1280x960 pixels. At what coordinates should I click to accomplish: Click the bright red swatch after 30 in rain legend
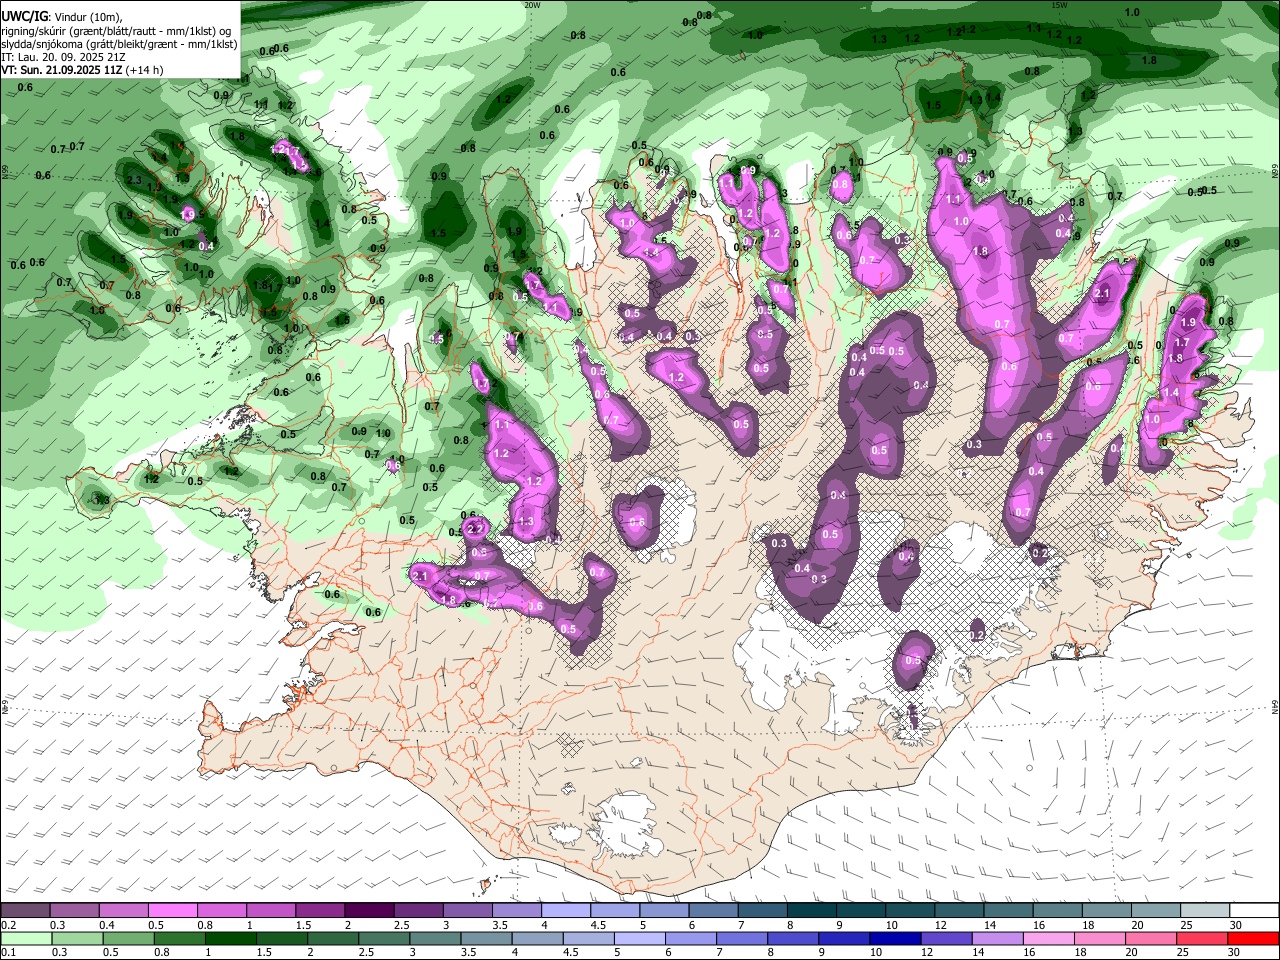click(1253, 938)
